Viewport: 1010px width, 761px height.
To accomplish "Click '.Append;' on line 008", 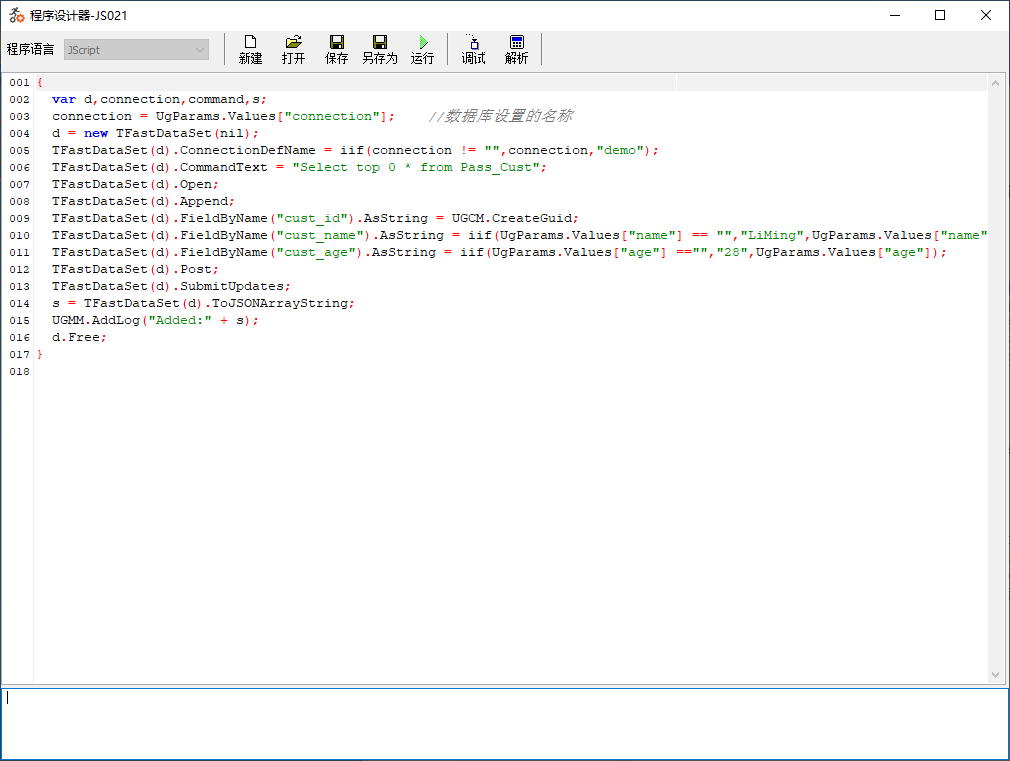I will [204, 201].
